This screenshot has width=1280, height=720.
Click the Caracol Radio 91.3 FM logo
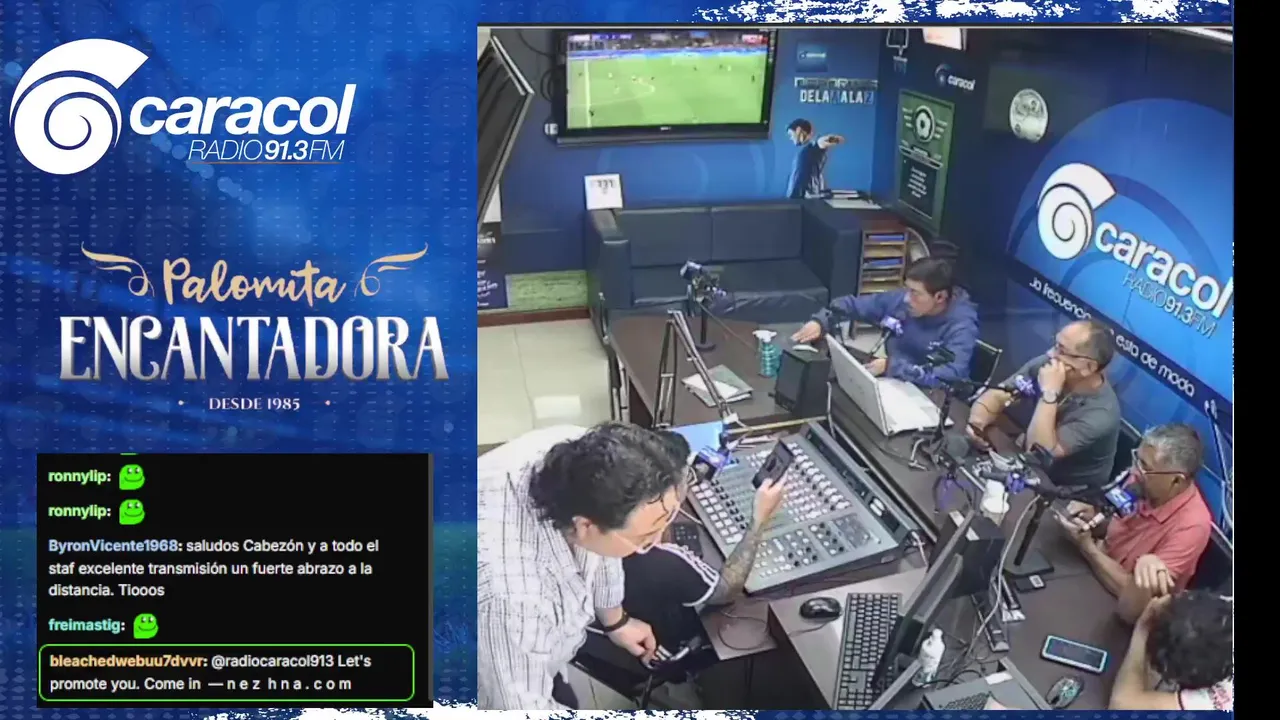point(182,107)
